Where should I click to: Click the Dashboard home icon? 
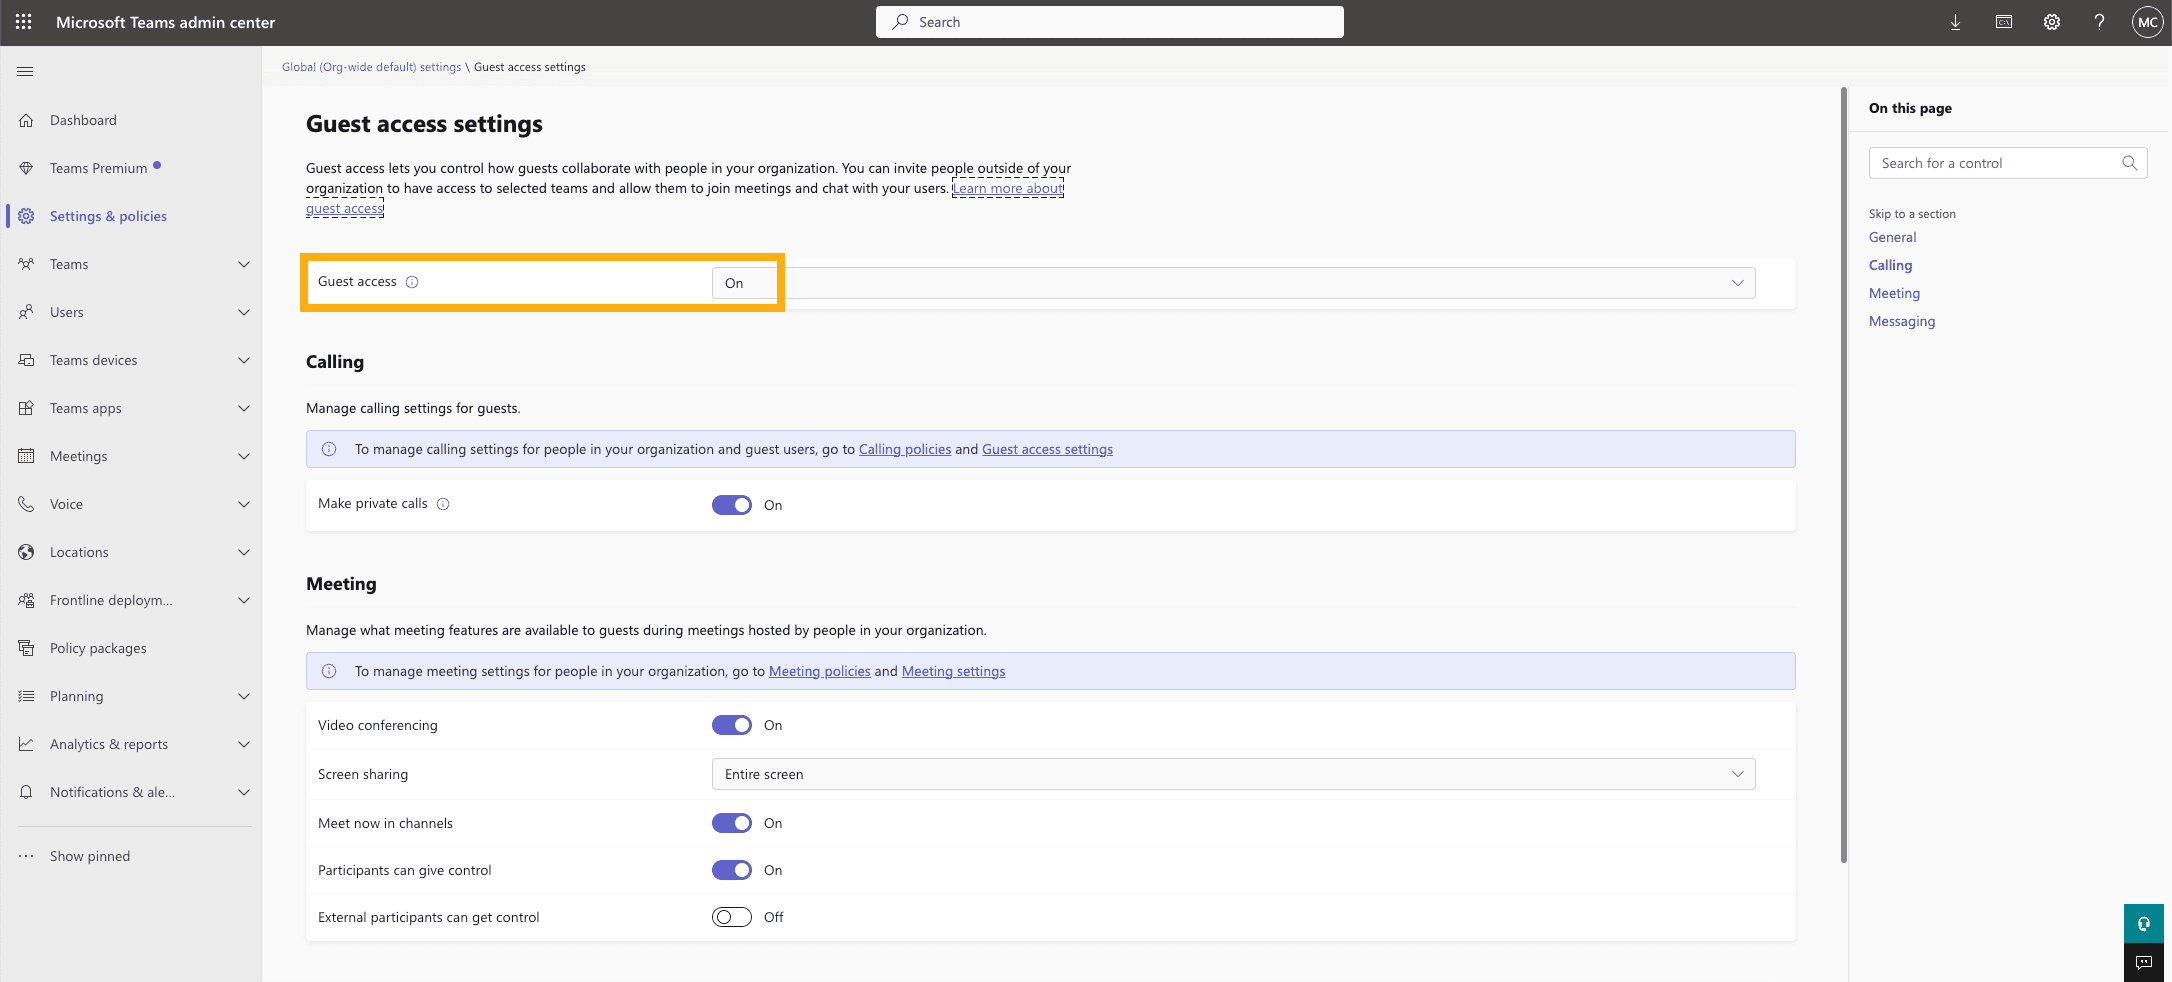[x=26, y=120]
